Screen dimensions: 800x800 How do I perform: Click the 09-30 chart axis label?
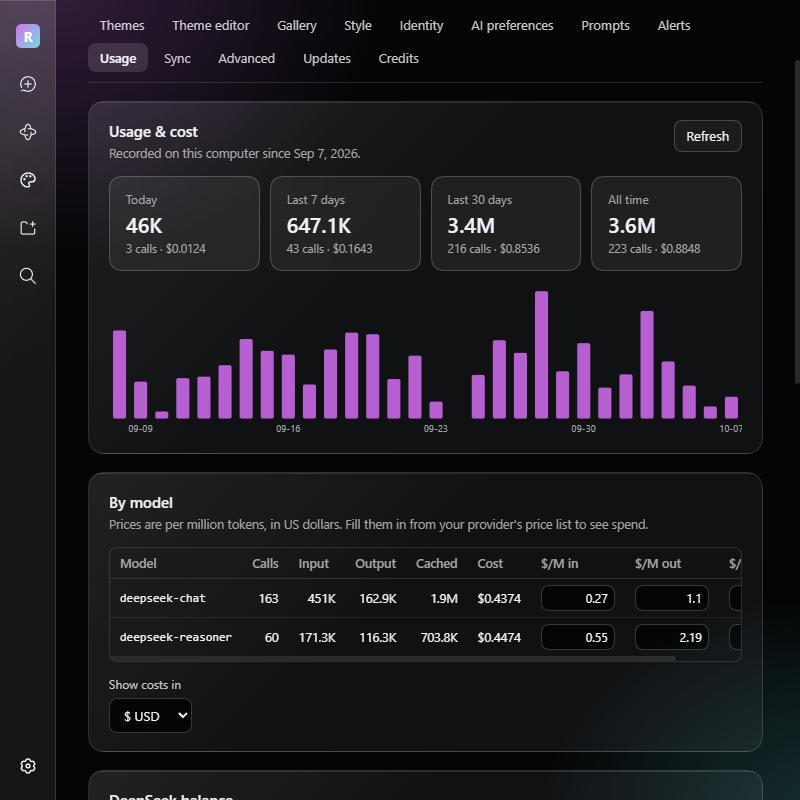point(583,429)
